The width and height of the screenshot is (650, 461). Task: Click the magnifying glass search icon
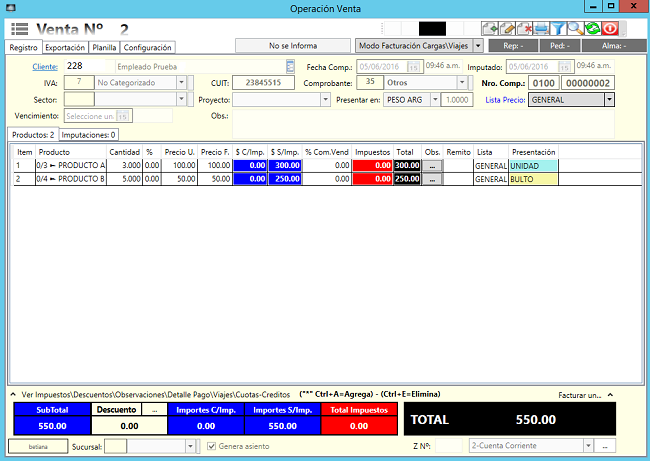[575, 29]
